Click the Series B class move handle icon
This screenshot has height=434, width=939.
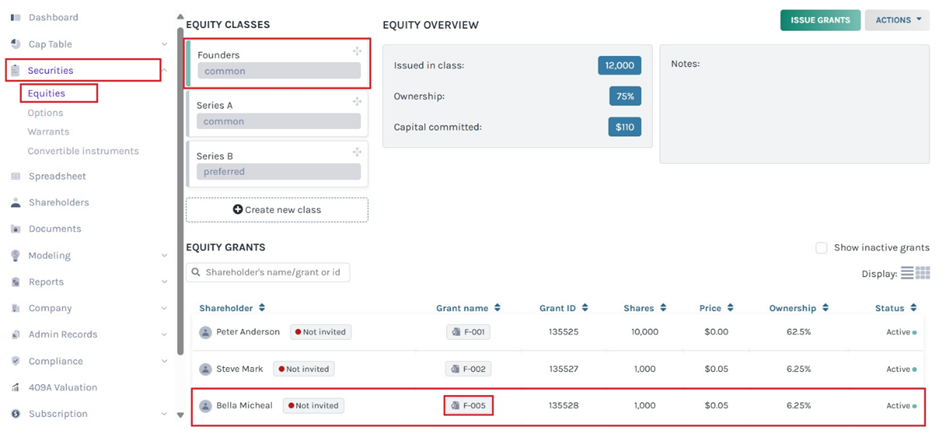[357, 151]
